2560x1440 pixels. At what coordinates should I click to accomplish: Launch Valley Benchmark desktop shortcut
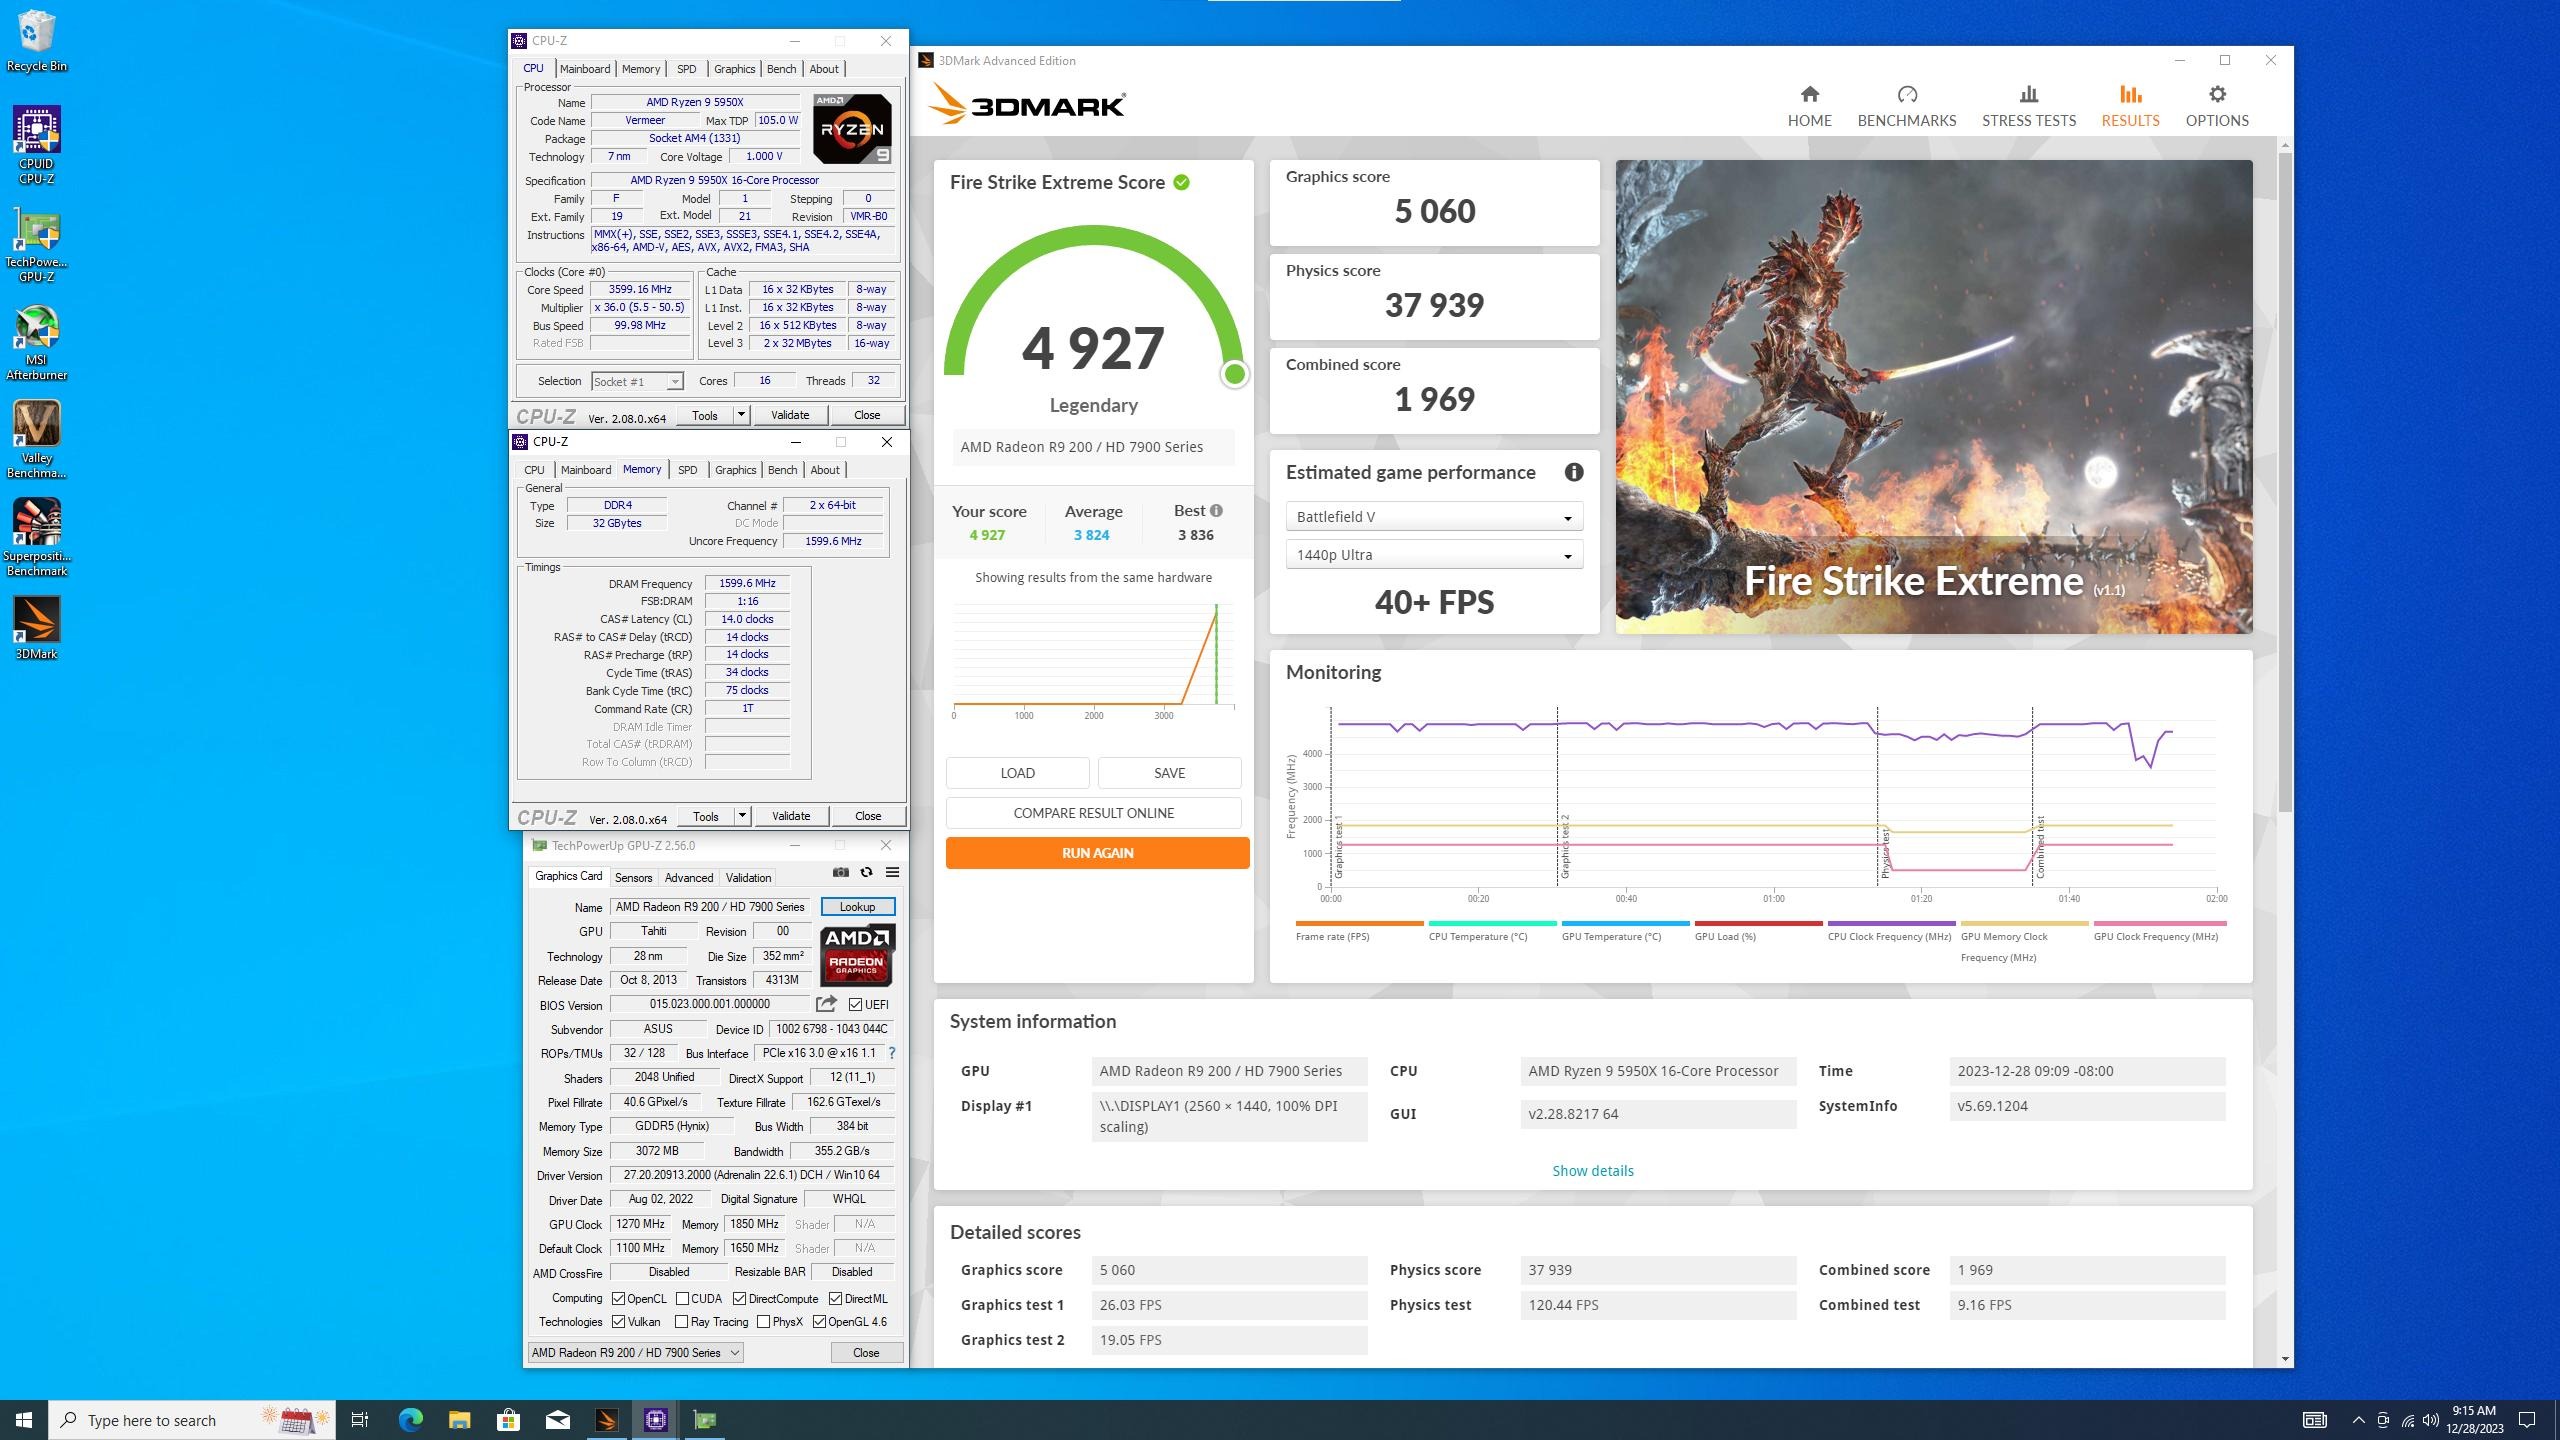37,441
